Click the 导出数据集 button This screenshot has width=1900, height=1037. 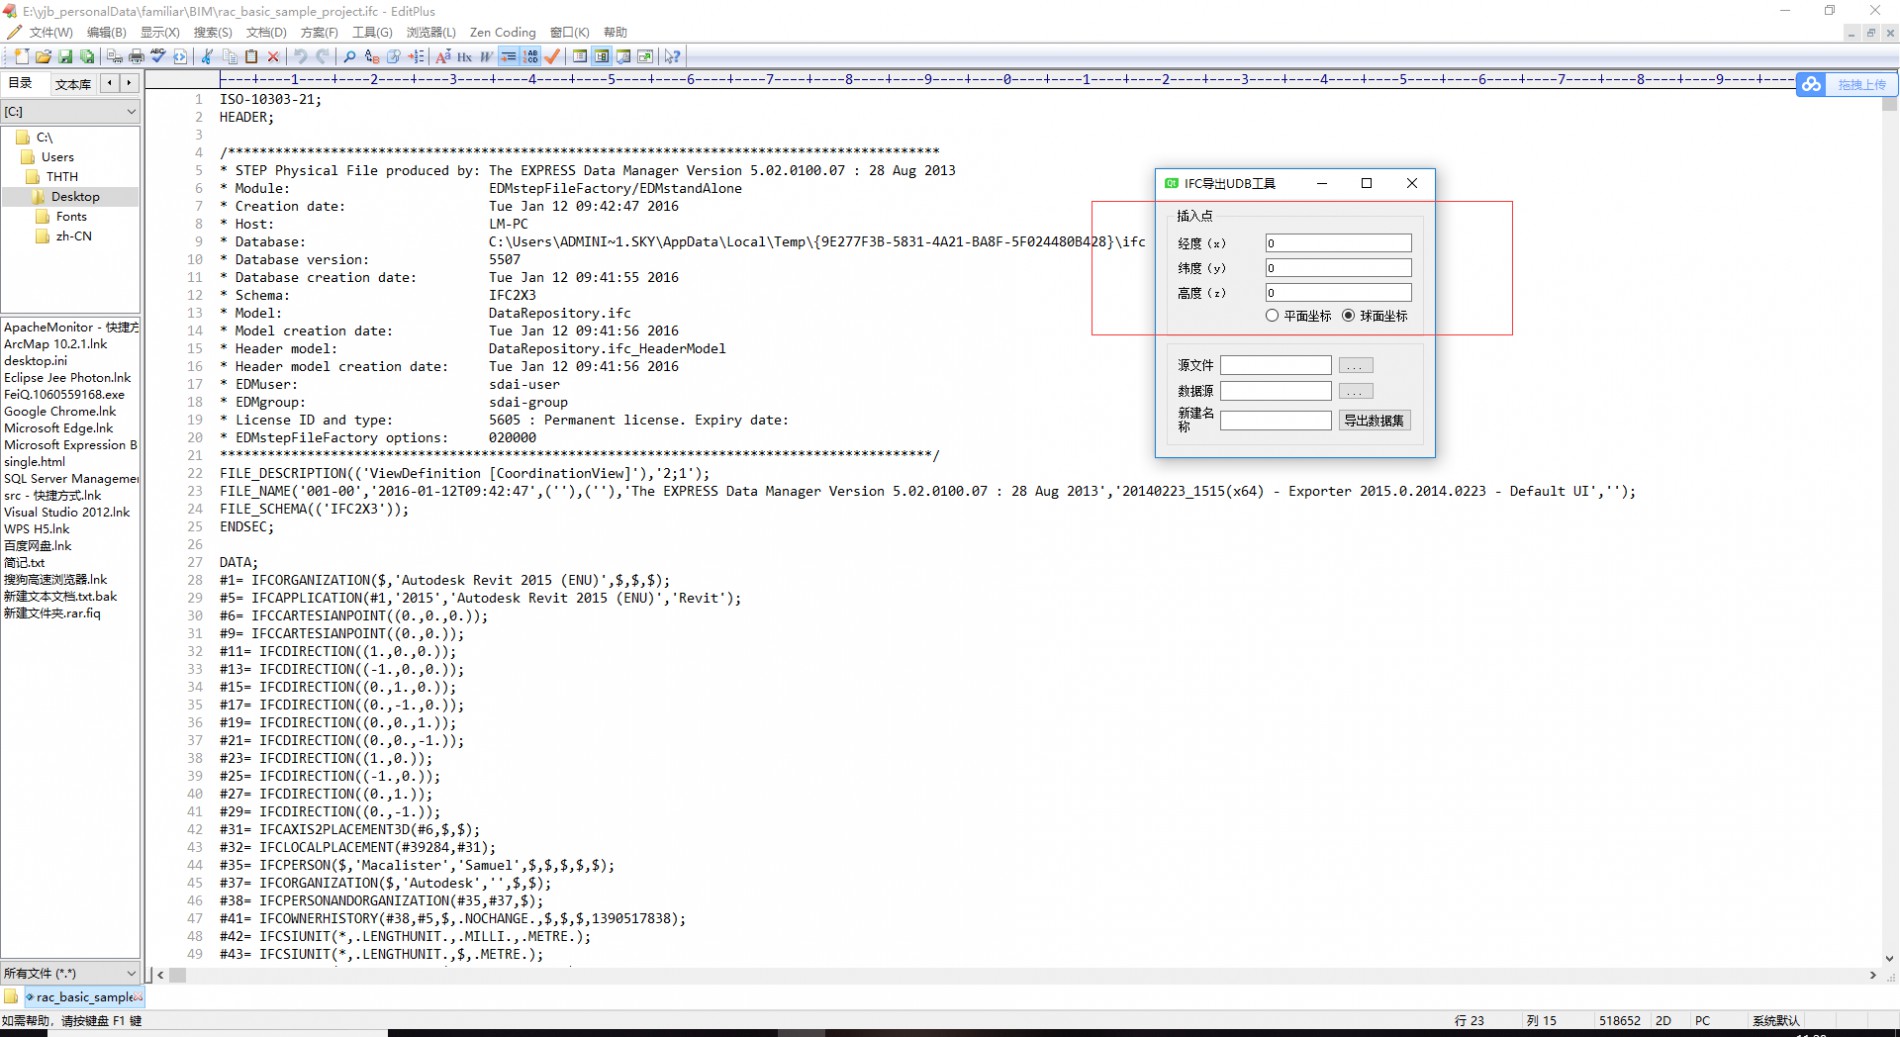[1374, 421]
